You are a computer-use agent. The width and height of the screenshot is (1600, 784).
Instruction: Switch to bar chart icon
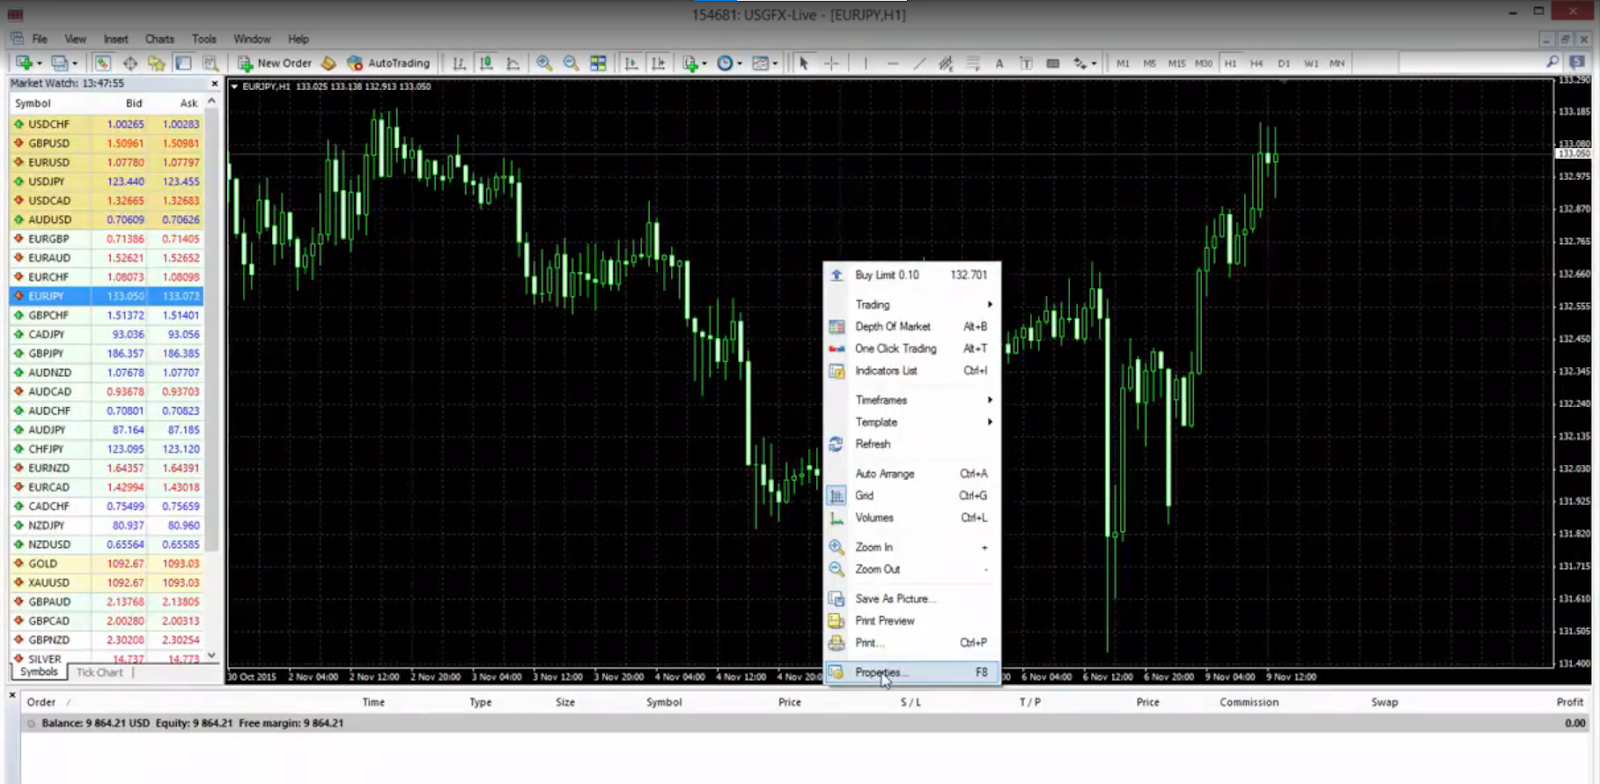click(459, 63)
